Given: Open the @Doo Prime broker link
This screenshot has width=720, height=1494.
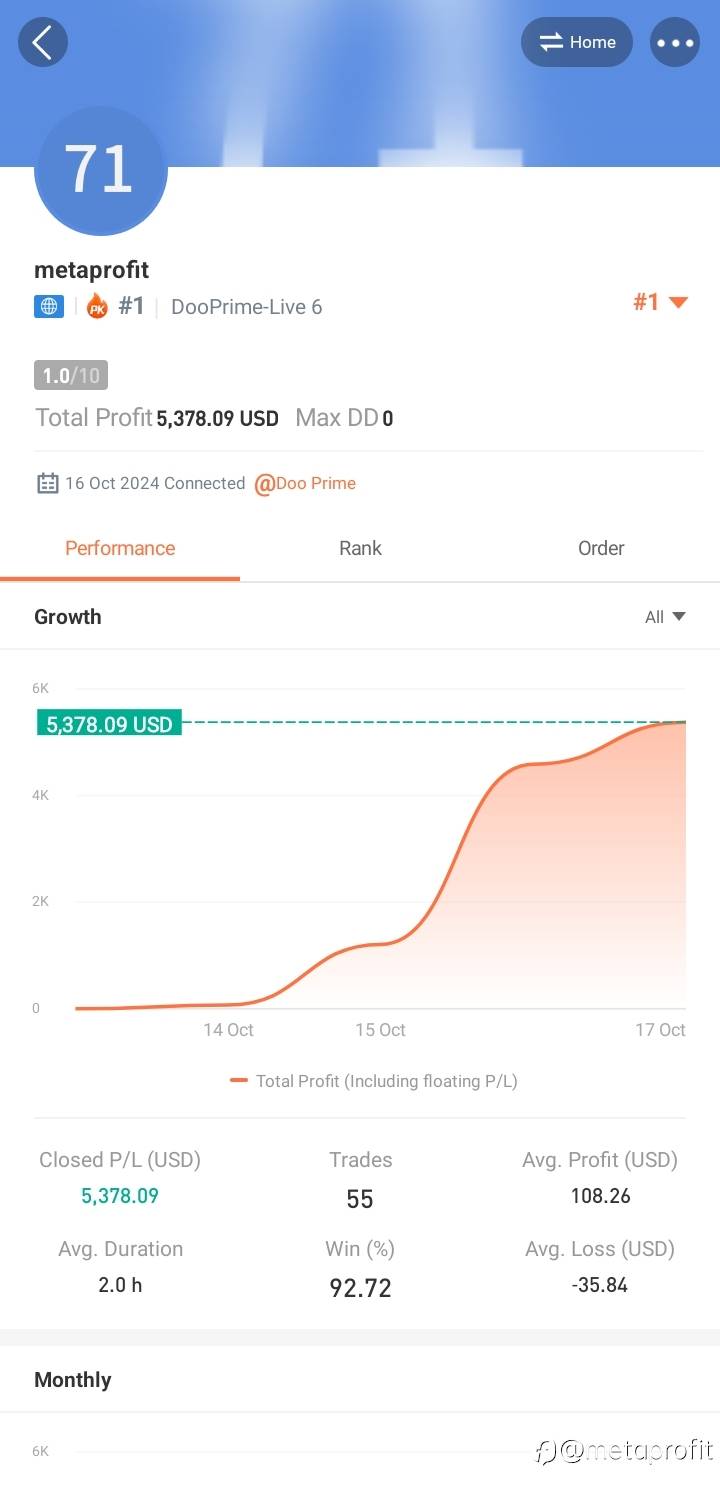Looking at the screenshot, I should click(305, 484).
